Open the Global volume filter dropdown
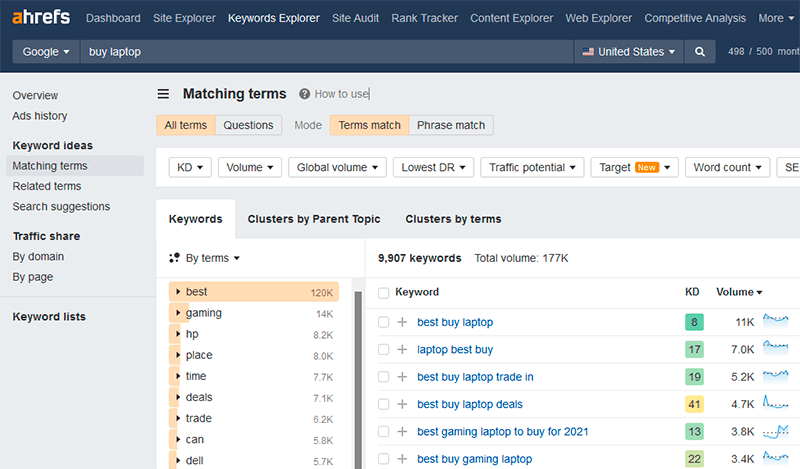Screen dimensions: 800x469 pos(337,167)
